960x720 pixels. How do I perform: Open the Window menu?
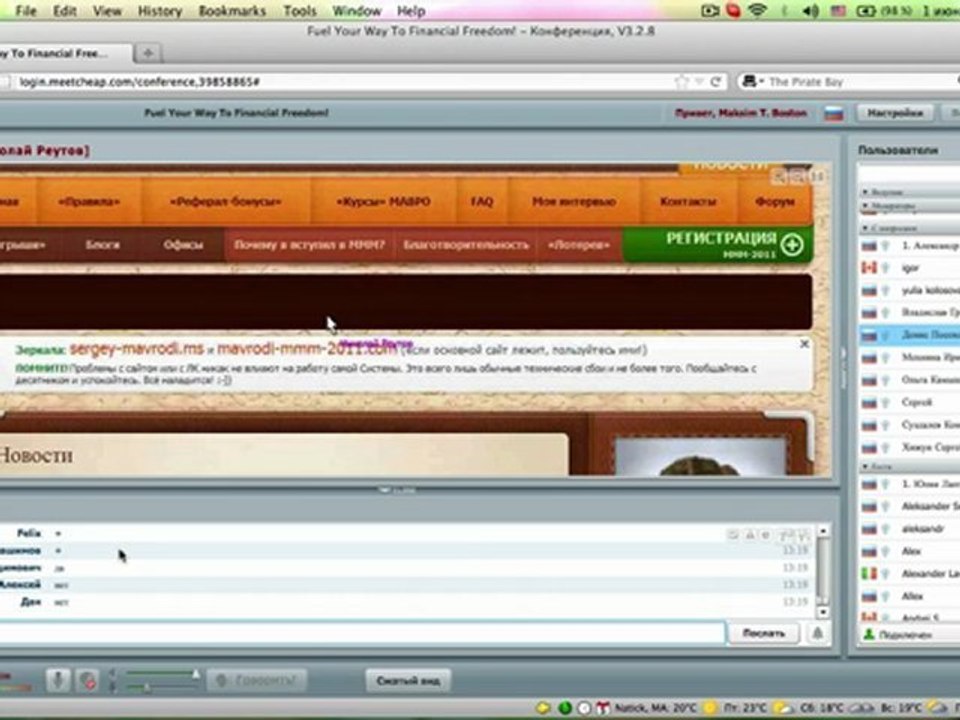356,11
